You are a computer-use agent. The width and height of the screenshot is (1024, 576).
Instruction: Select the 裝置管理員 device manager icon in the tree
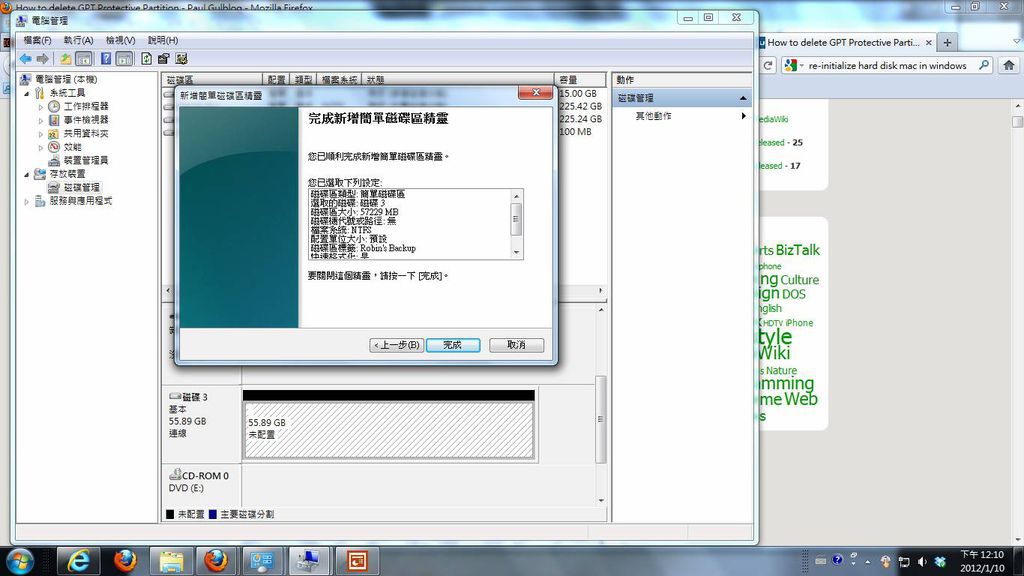(x=54, y=160)
